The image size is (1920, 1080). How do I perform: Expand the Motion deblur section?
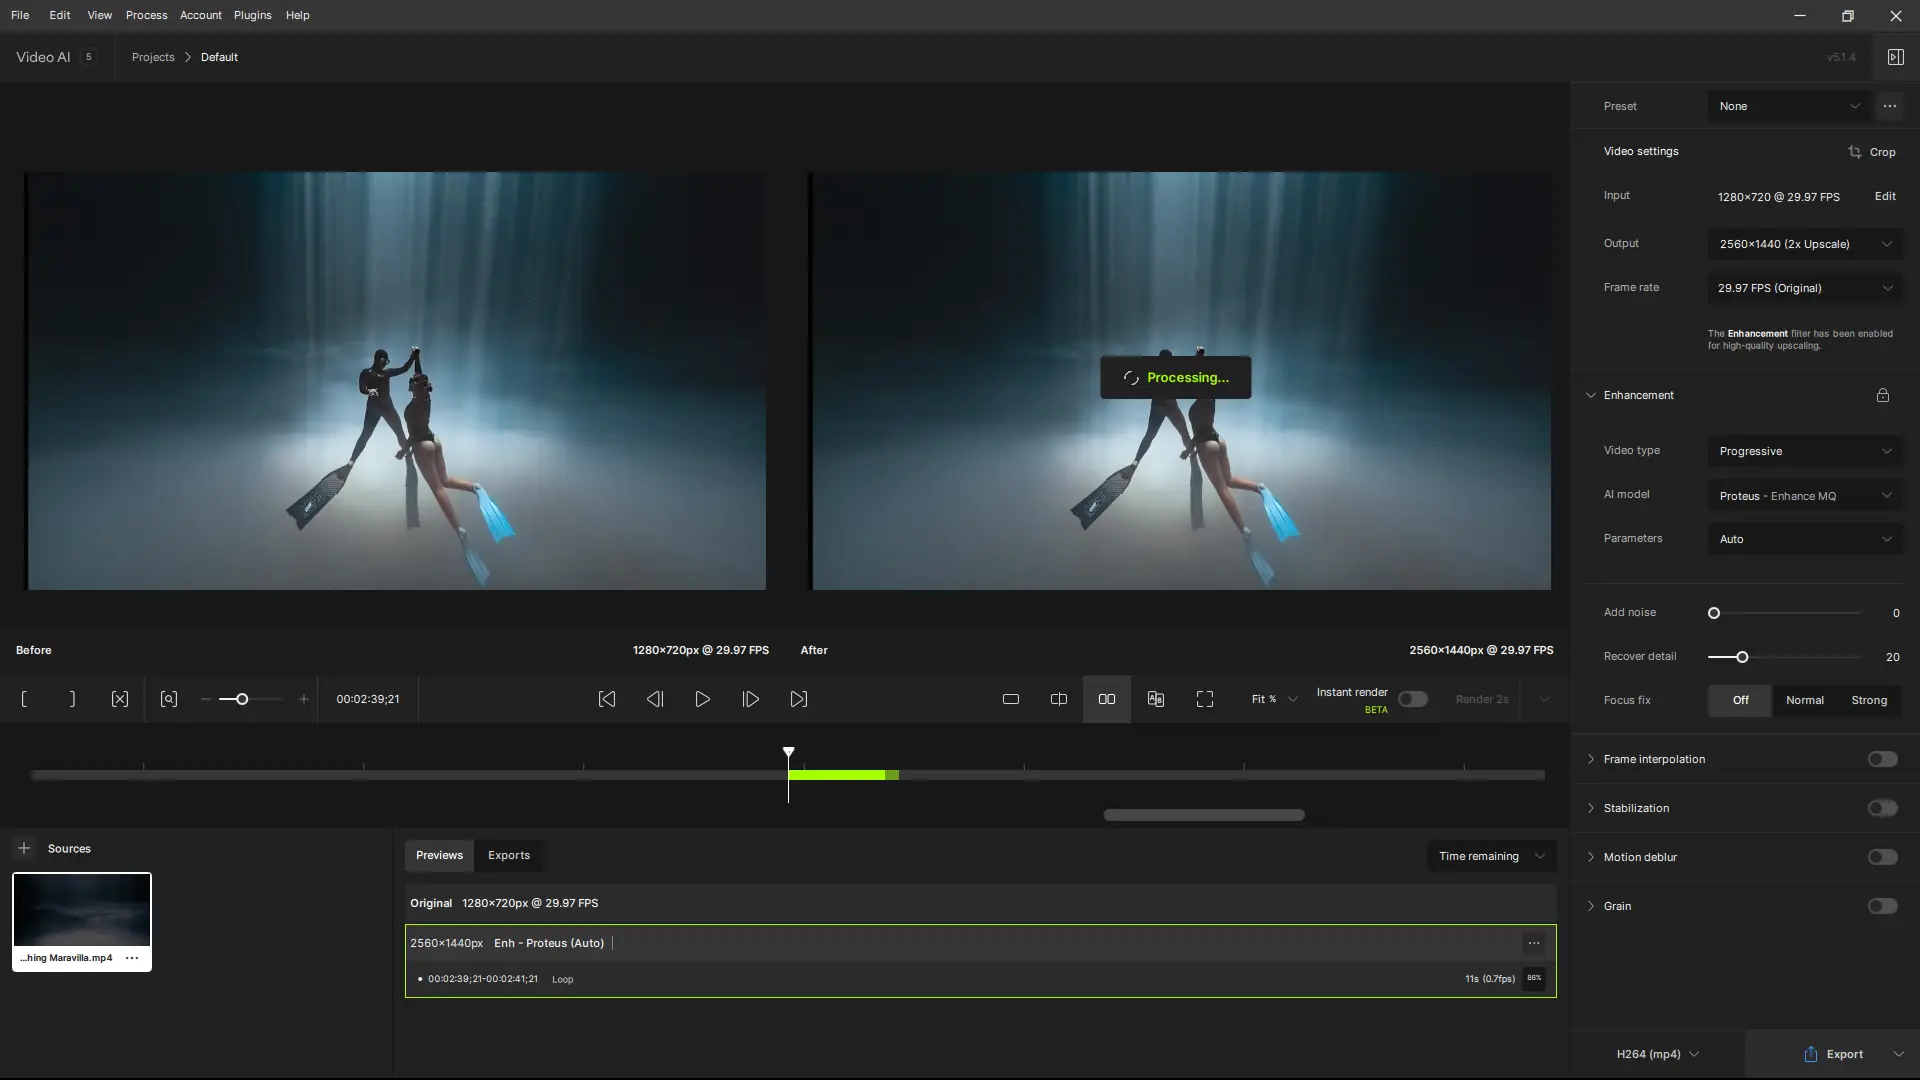pos(1591,857)
